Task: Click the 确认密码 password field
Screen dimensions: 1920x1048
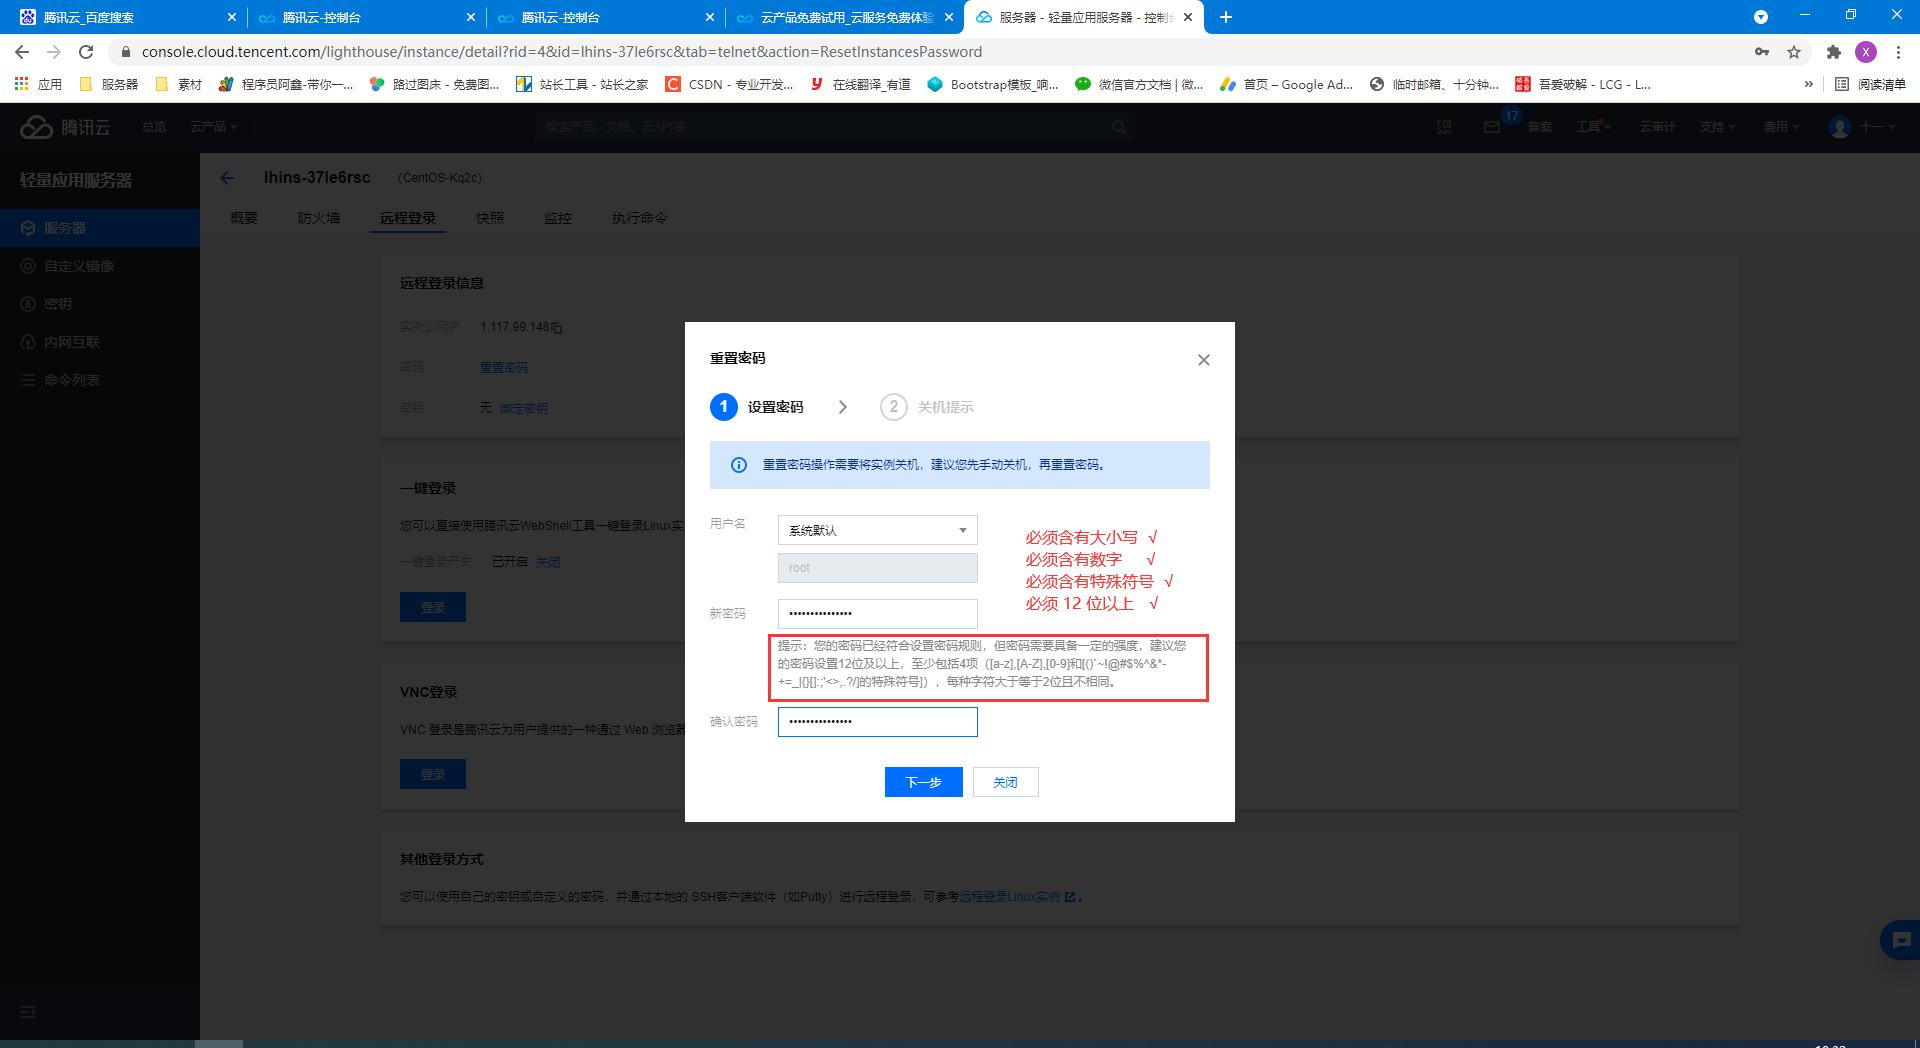Action: click(x=877, y=721)
